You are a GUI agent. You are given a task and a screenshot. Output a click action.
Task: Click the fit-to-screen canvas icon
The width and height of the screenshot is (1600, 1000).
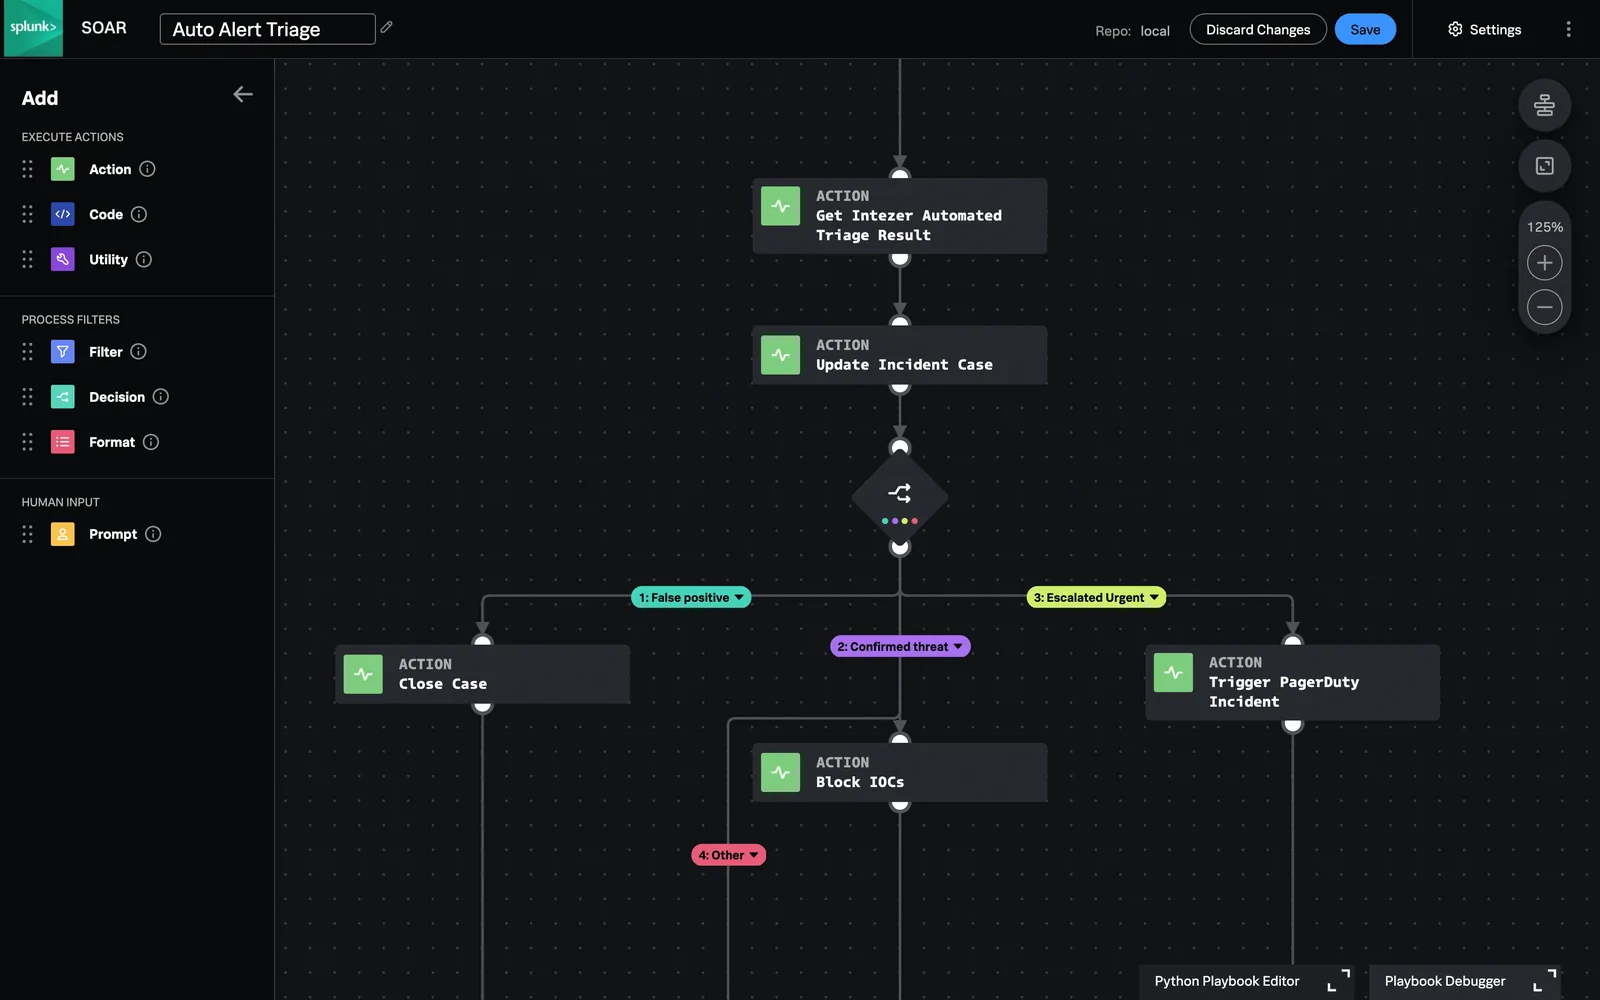[x=1544, y=166]
